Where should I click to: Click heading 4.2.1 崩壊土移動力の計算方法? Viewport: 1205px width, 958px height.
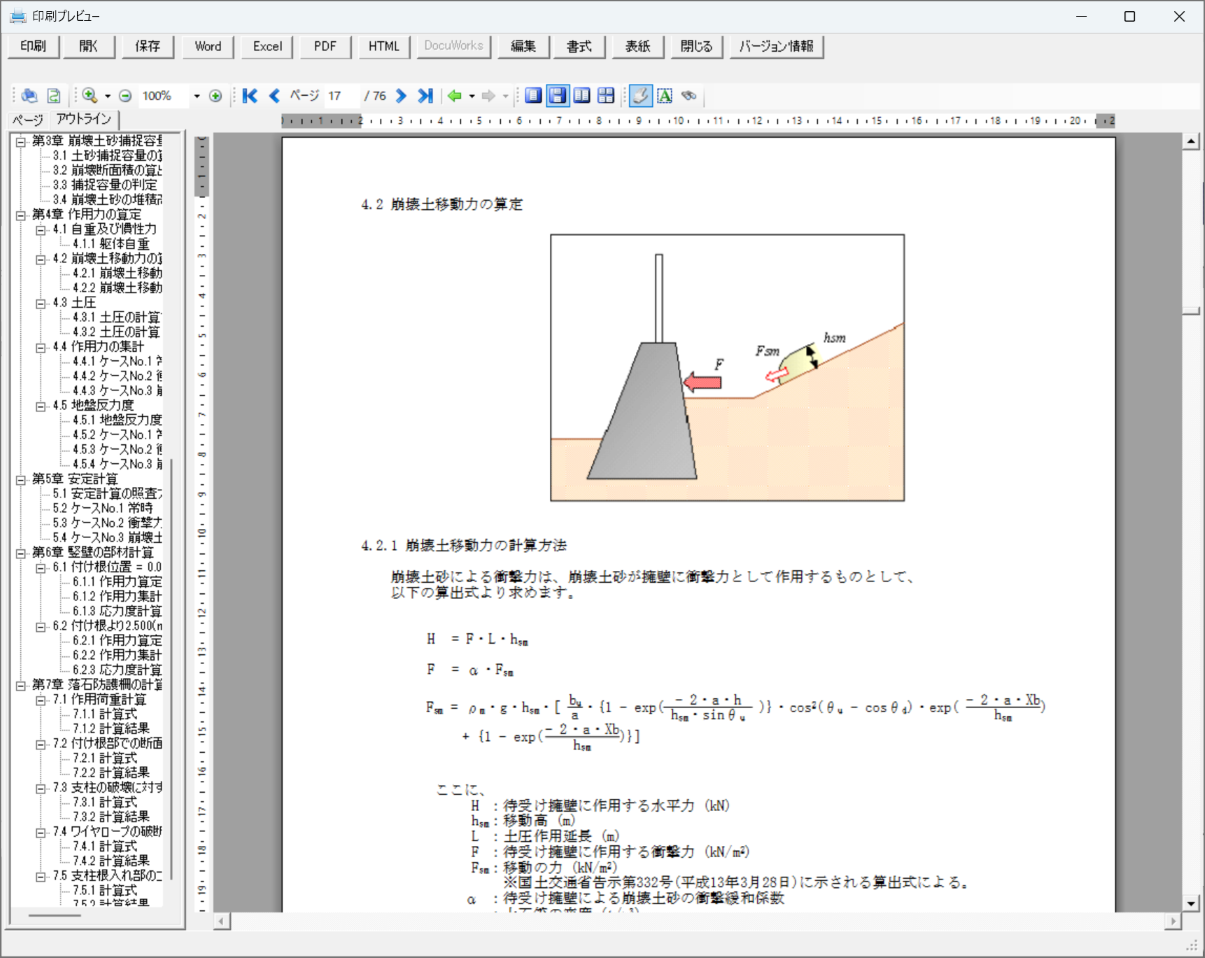point(464,546)
